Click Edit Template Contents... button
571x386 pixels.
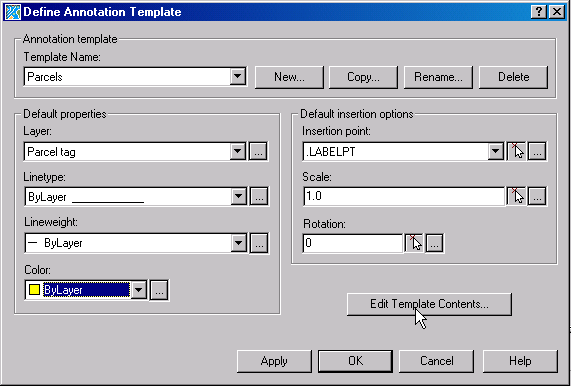(x=429, y=304)
